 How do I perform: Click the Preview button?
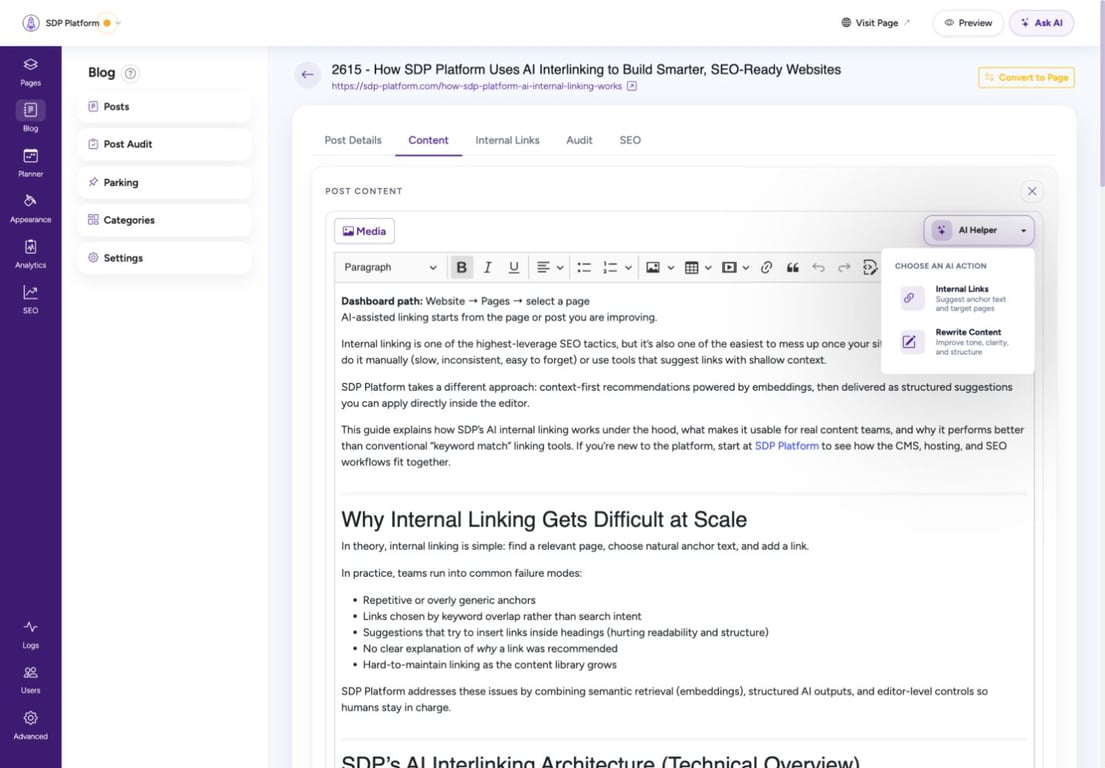(968, 23)
